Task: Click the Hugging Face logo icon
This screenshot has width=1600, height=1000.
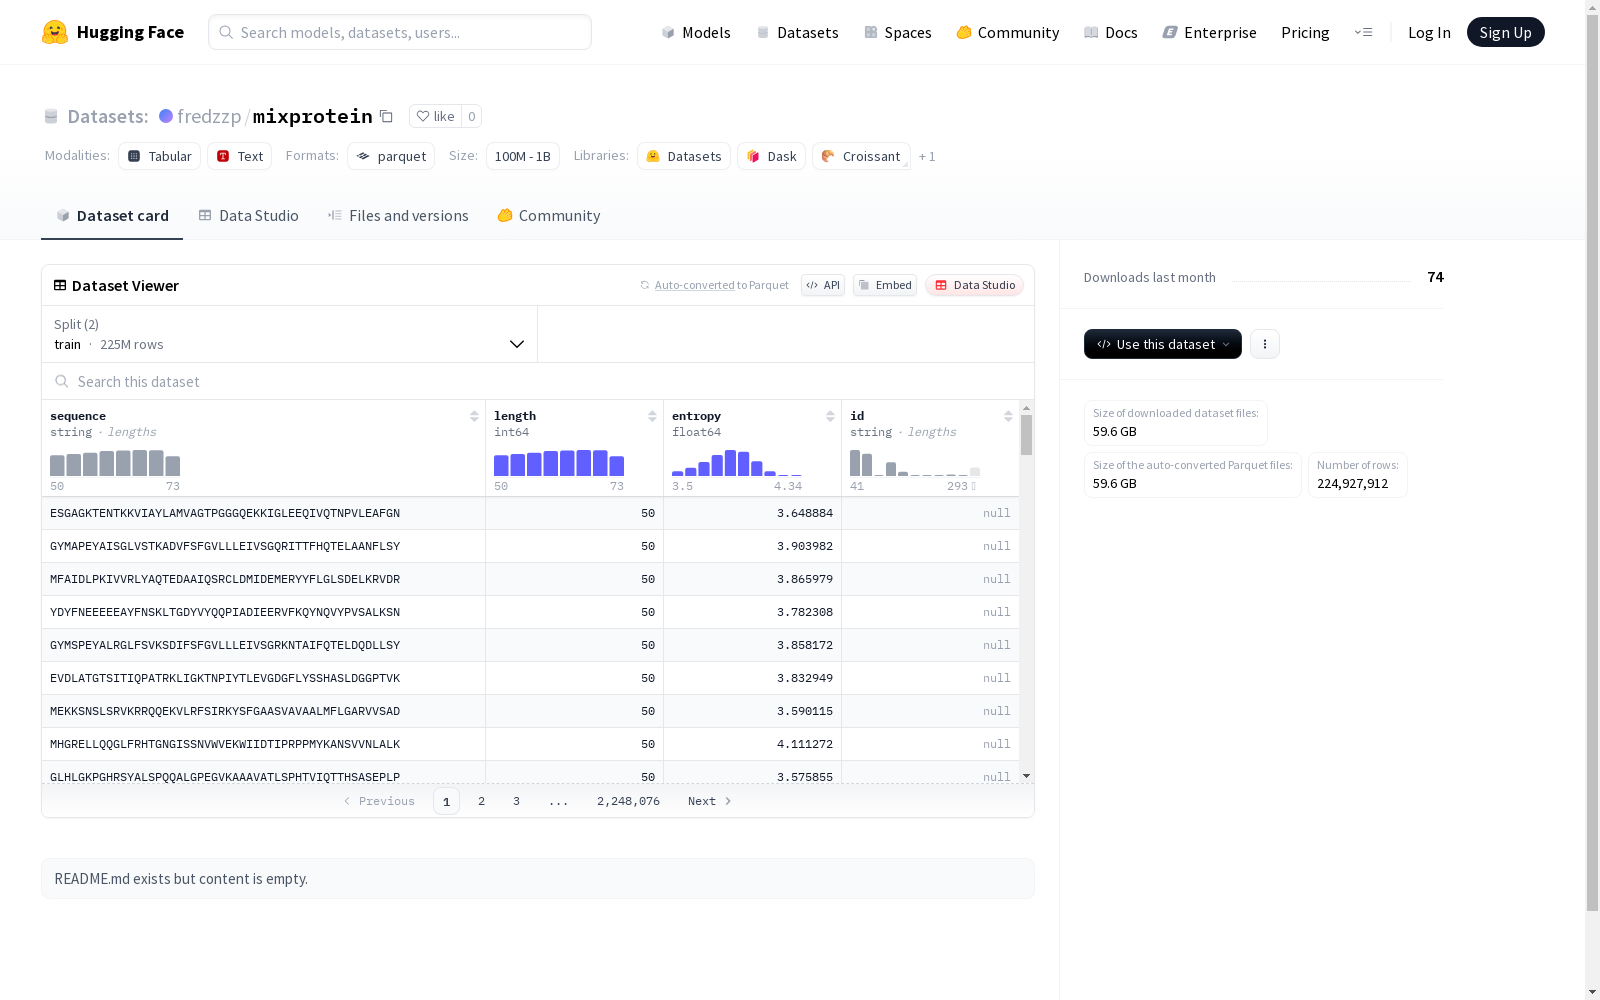Action: click(55, 32)
